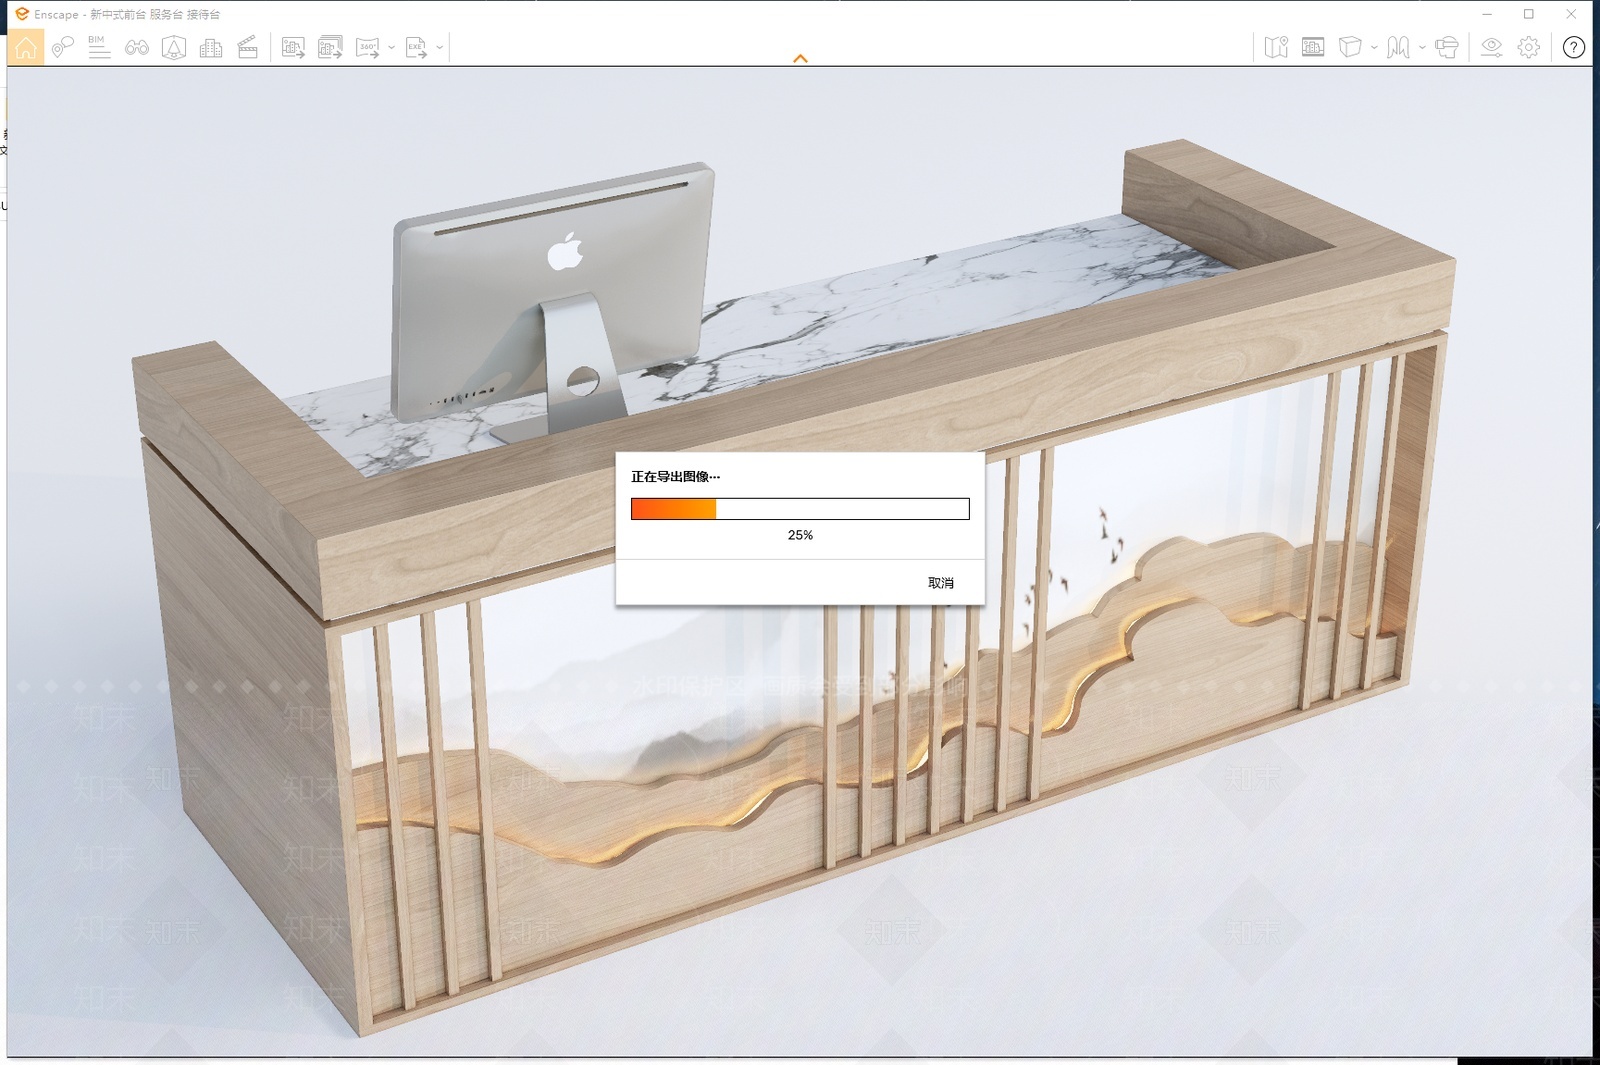Screen dimensions: 1600x1065
Task: Click the 正在导出图像 dialog title
Action: 675,477
